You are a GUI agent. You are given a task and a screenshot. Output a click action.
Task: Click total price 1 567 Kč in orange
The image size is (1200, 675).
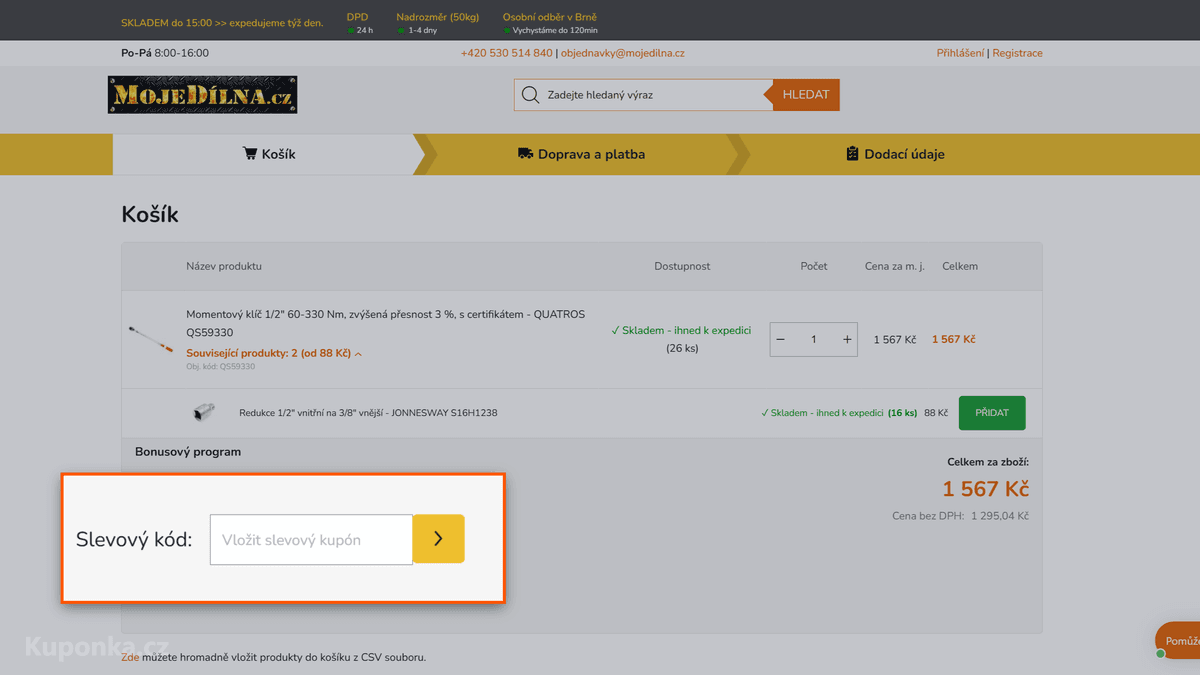click(x=985, y=489)
